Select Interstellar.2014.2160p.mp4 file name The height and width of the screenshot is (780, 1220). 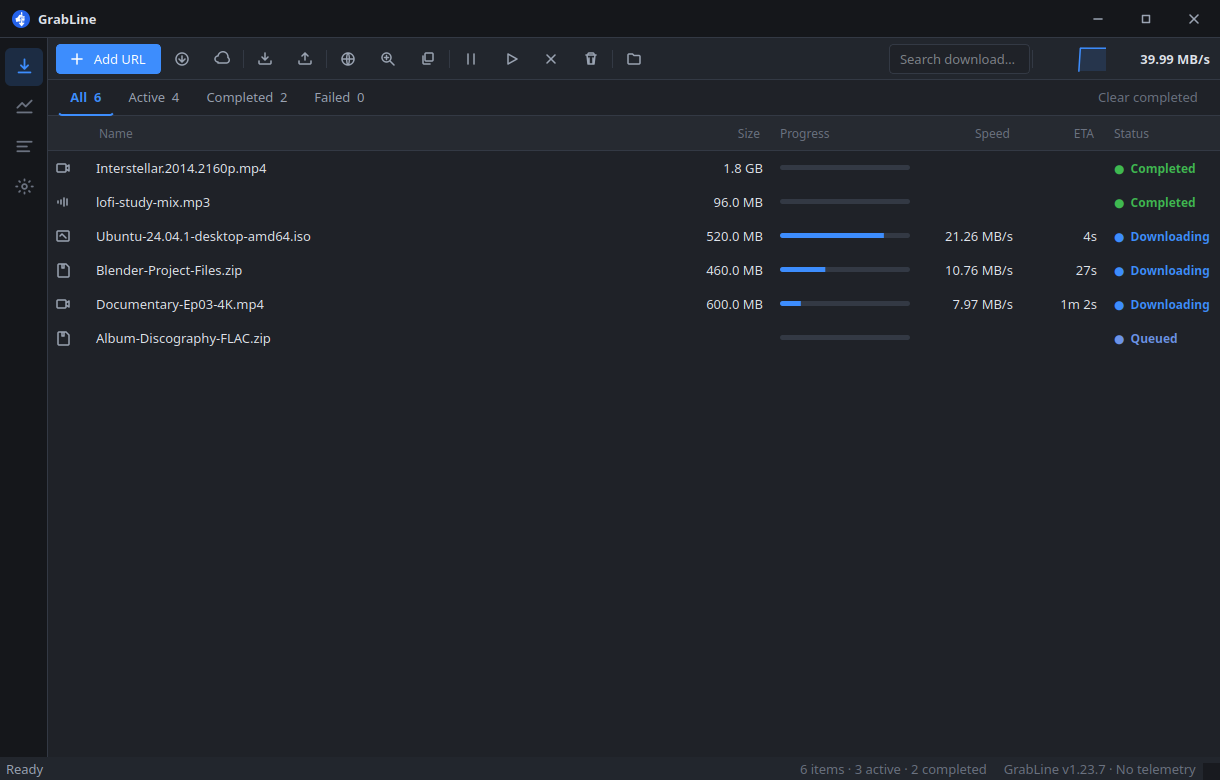point(181,169)
